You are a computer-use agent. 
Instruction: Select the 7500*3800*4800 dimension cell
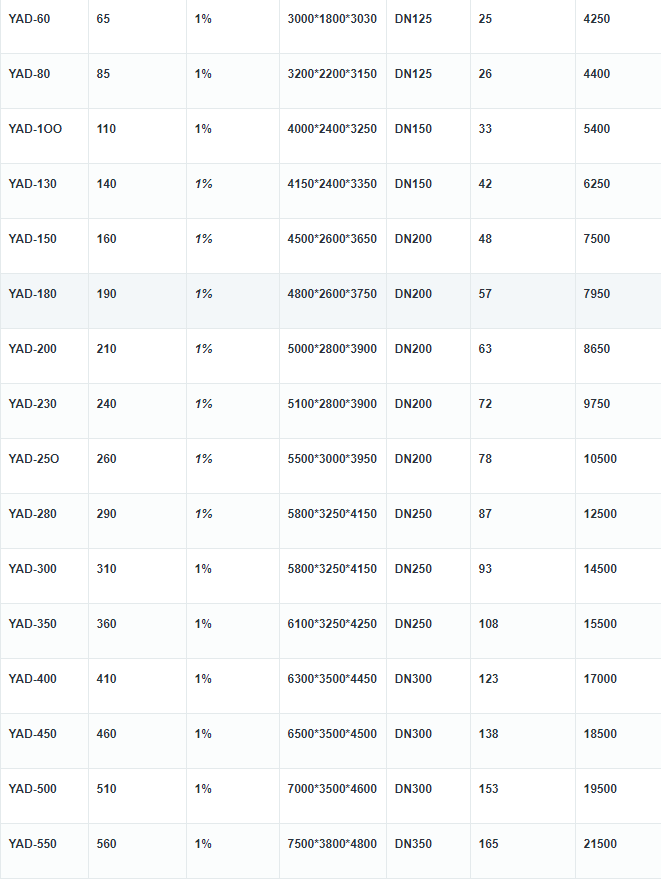(x=332, y=844)
